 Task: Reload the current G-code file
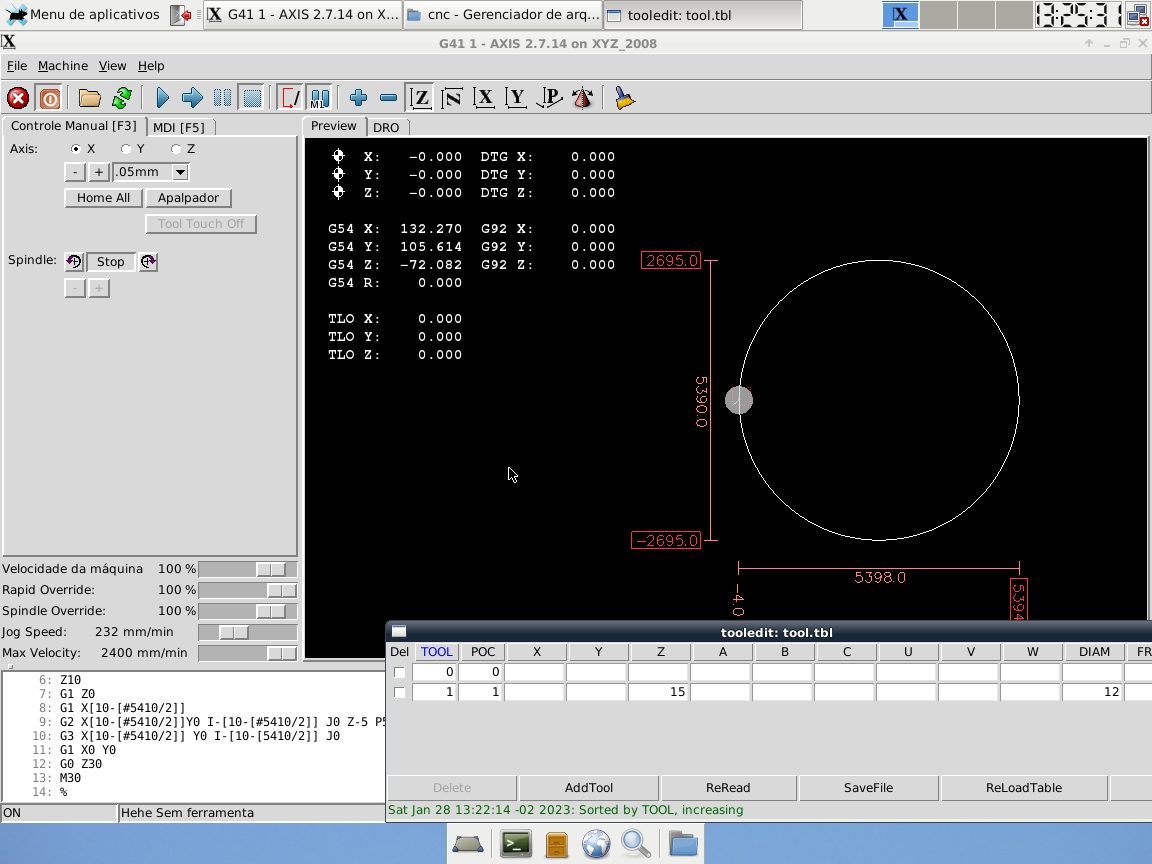[x=122, y=98]
